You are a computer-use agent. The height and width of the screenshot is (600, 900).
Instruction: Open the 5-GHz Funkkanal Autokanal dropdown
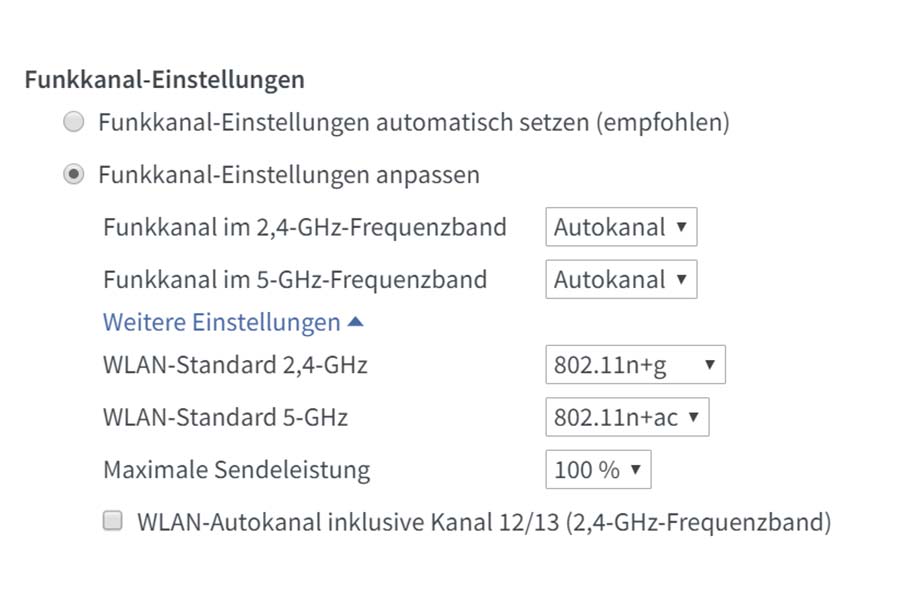tap(620, 280)
